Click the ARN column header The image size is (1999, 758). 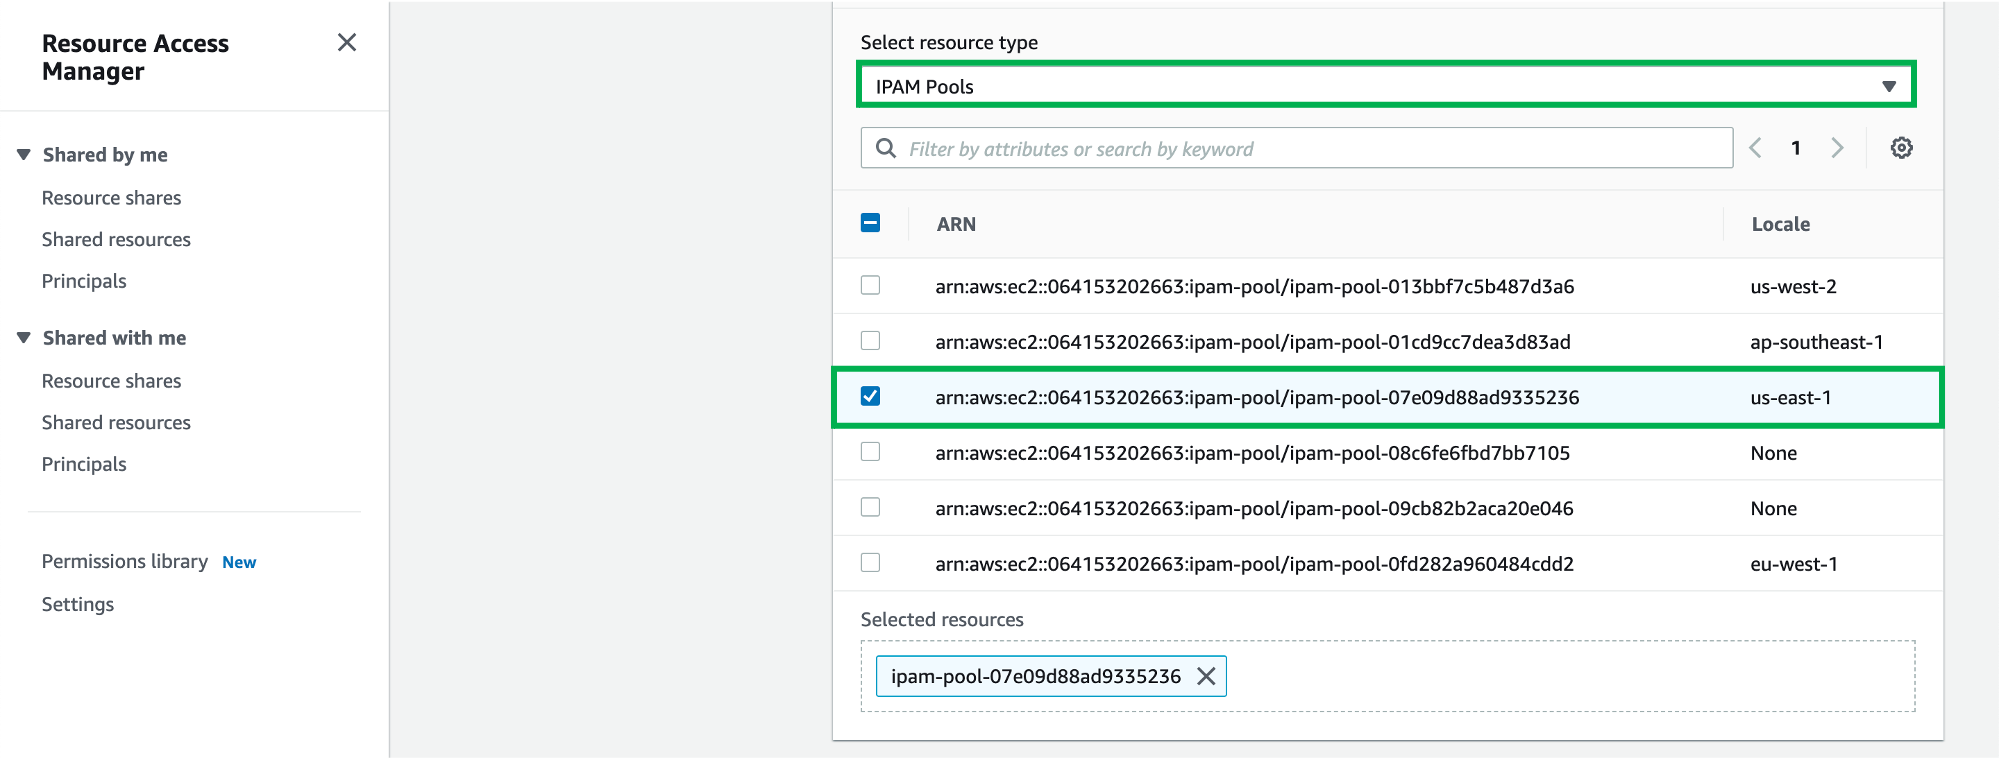[956, 224]
